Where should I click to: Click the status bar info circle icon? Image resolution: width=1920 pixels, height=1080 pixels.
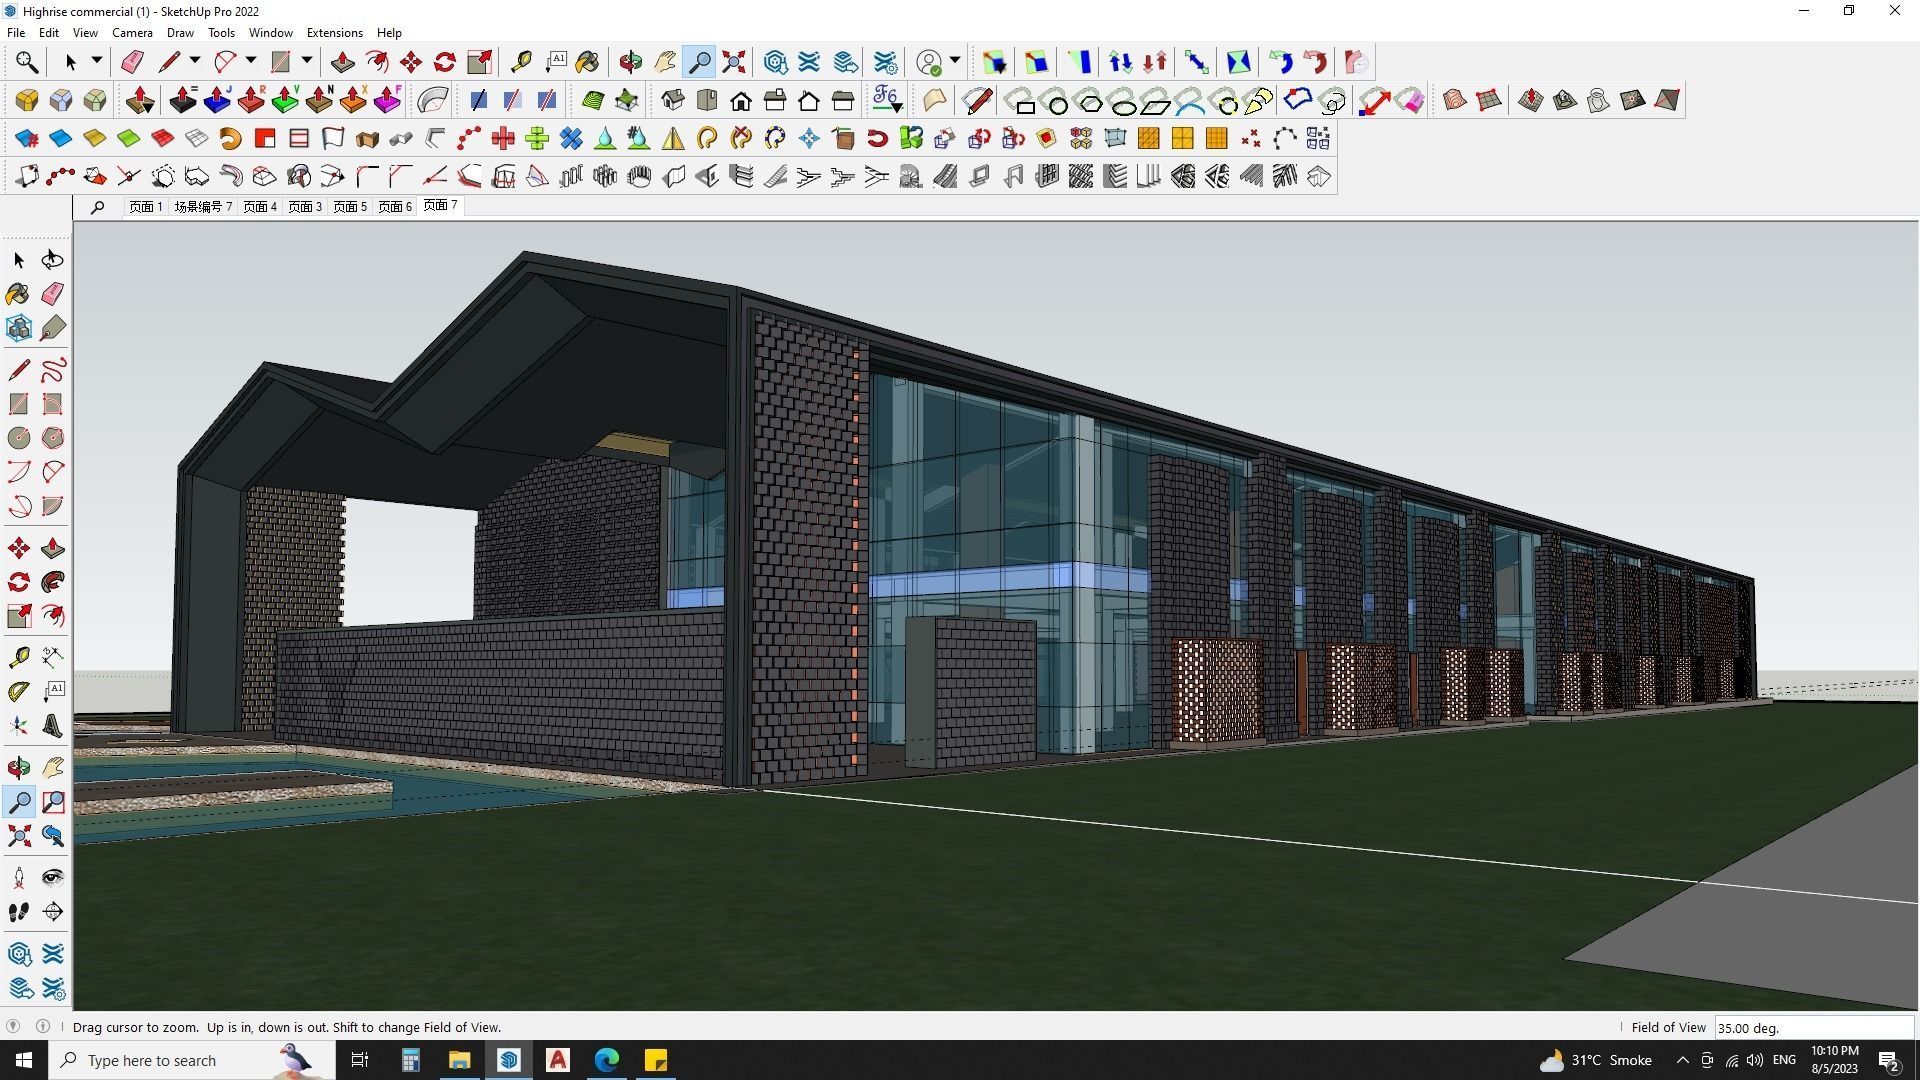[43, 1026]
